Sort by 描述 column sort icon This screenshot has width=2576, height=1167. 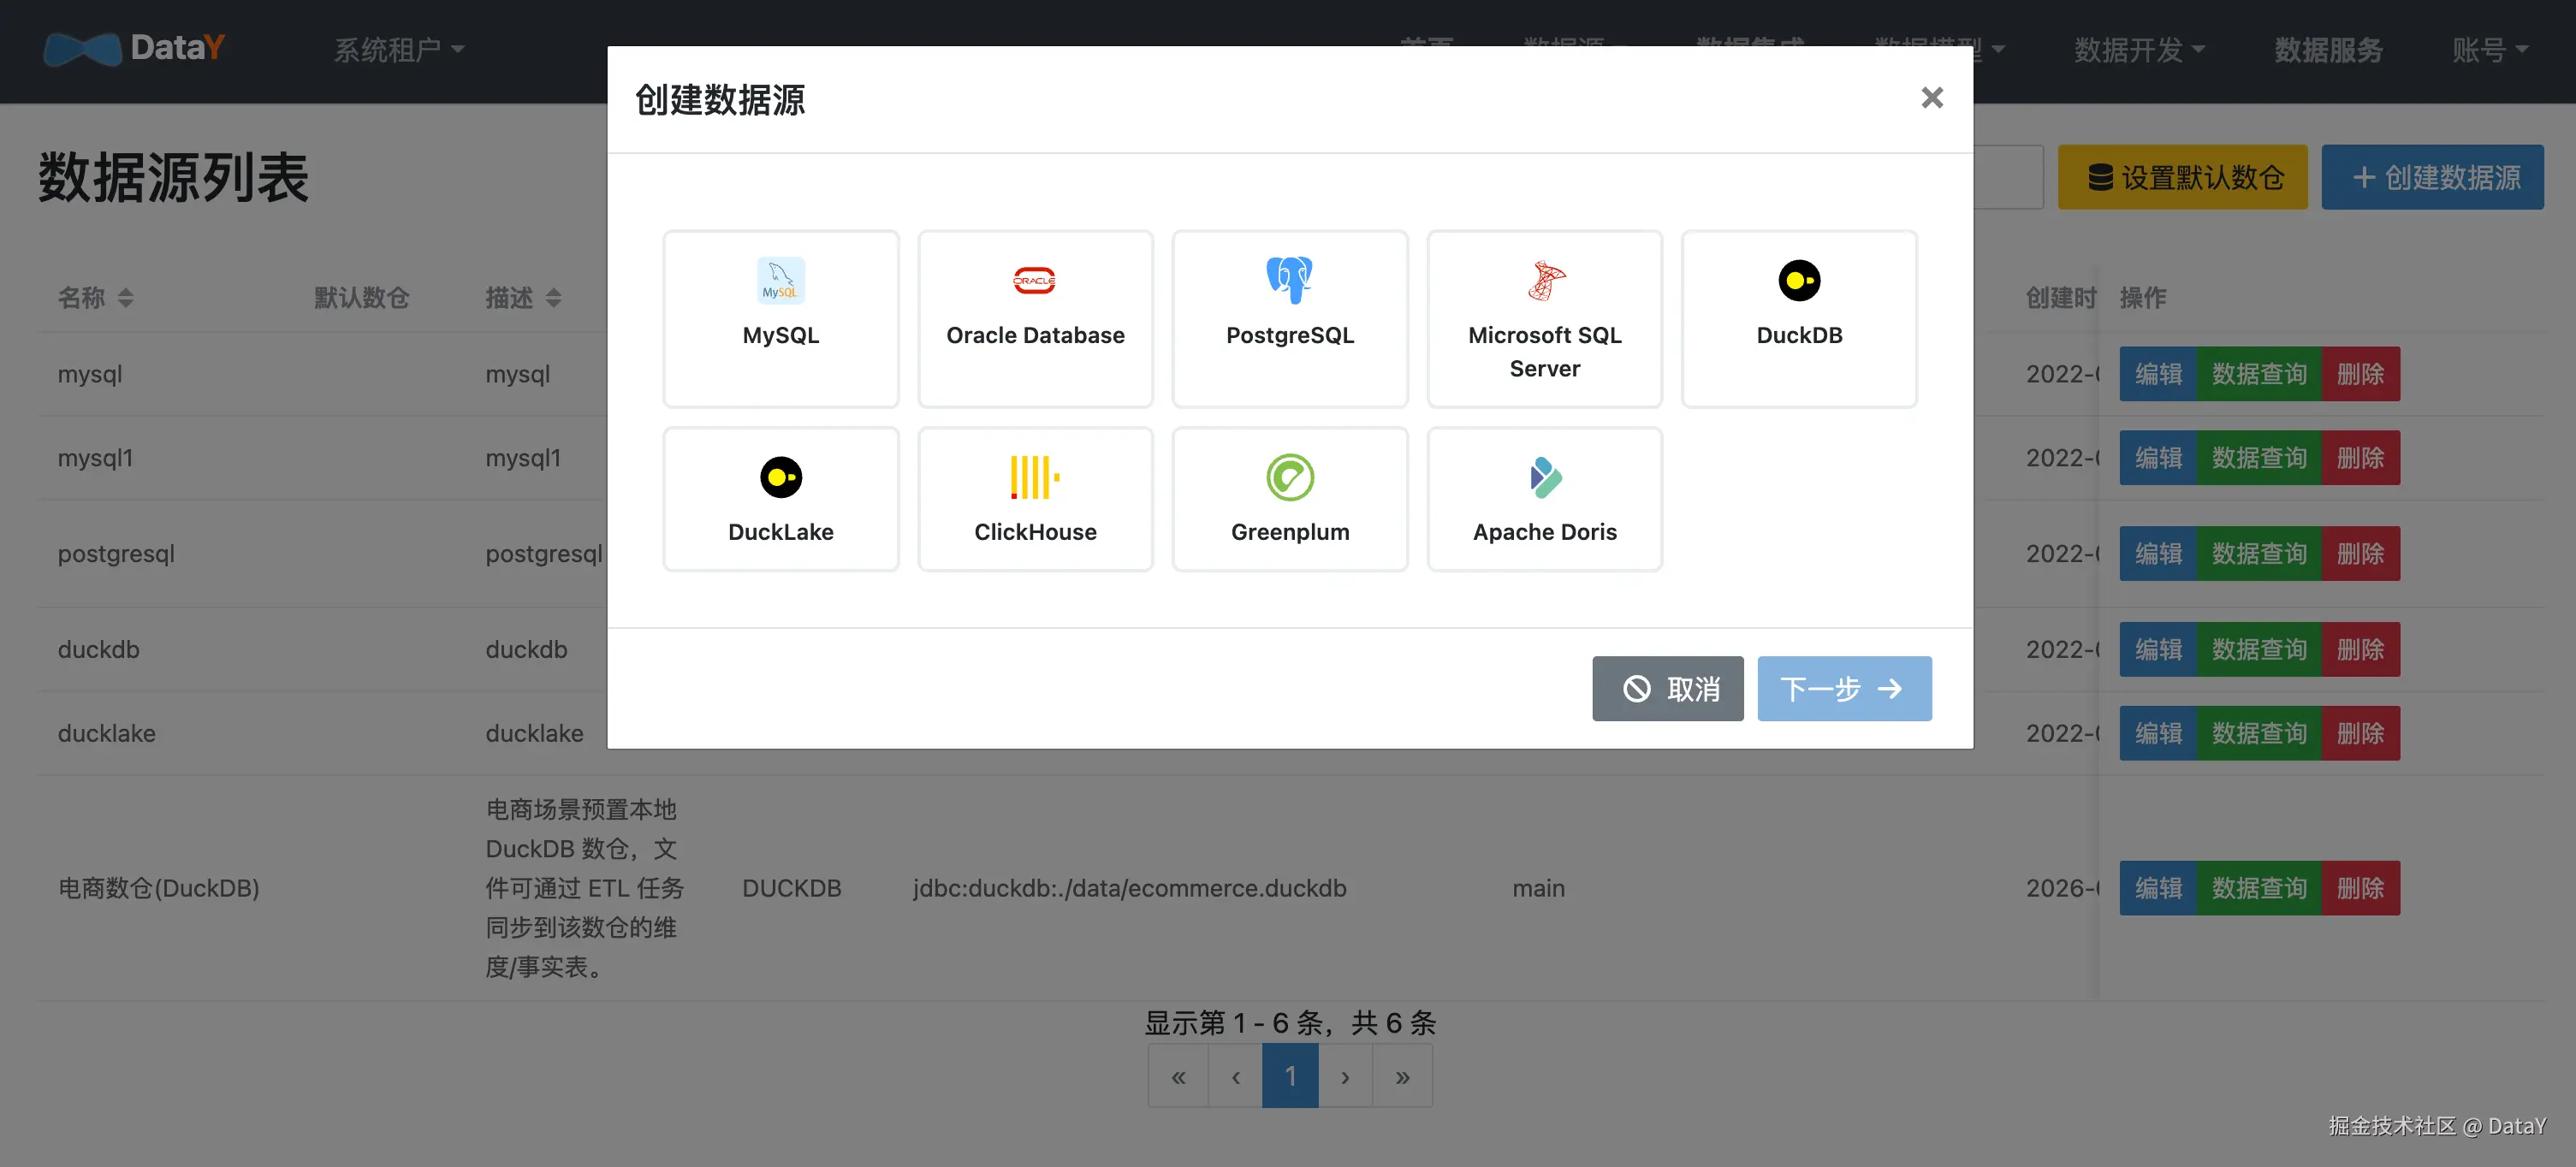tap(553, 297)
